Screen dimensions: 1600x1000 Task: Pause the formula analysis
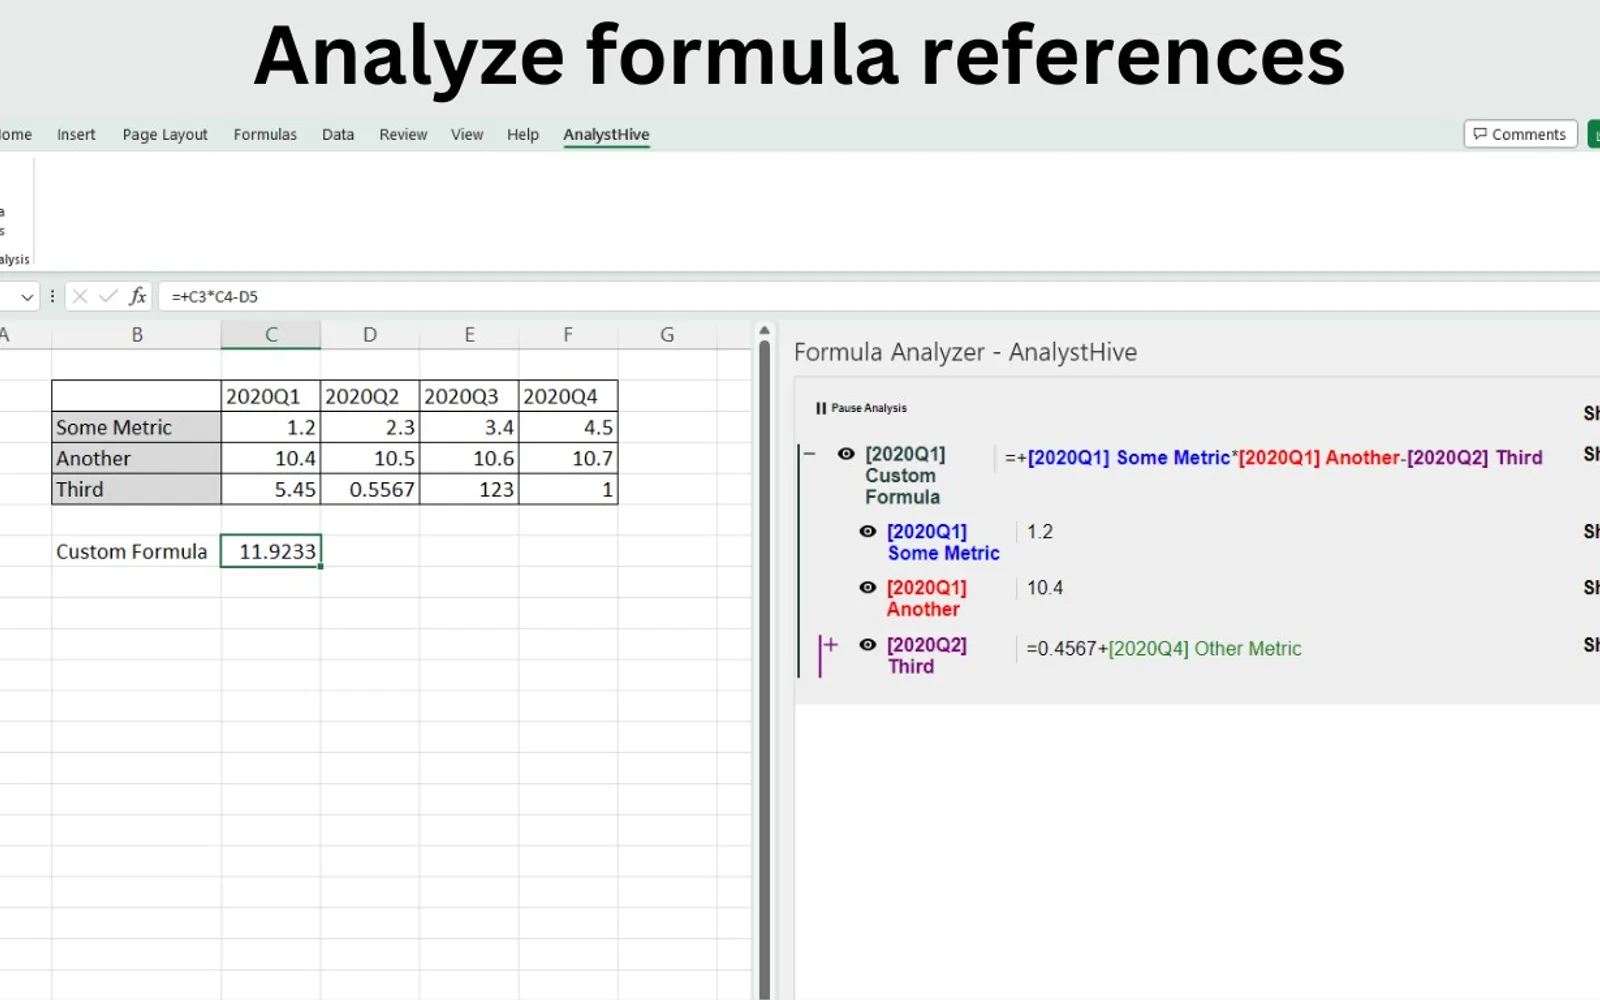click(861, 408)
